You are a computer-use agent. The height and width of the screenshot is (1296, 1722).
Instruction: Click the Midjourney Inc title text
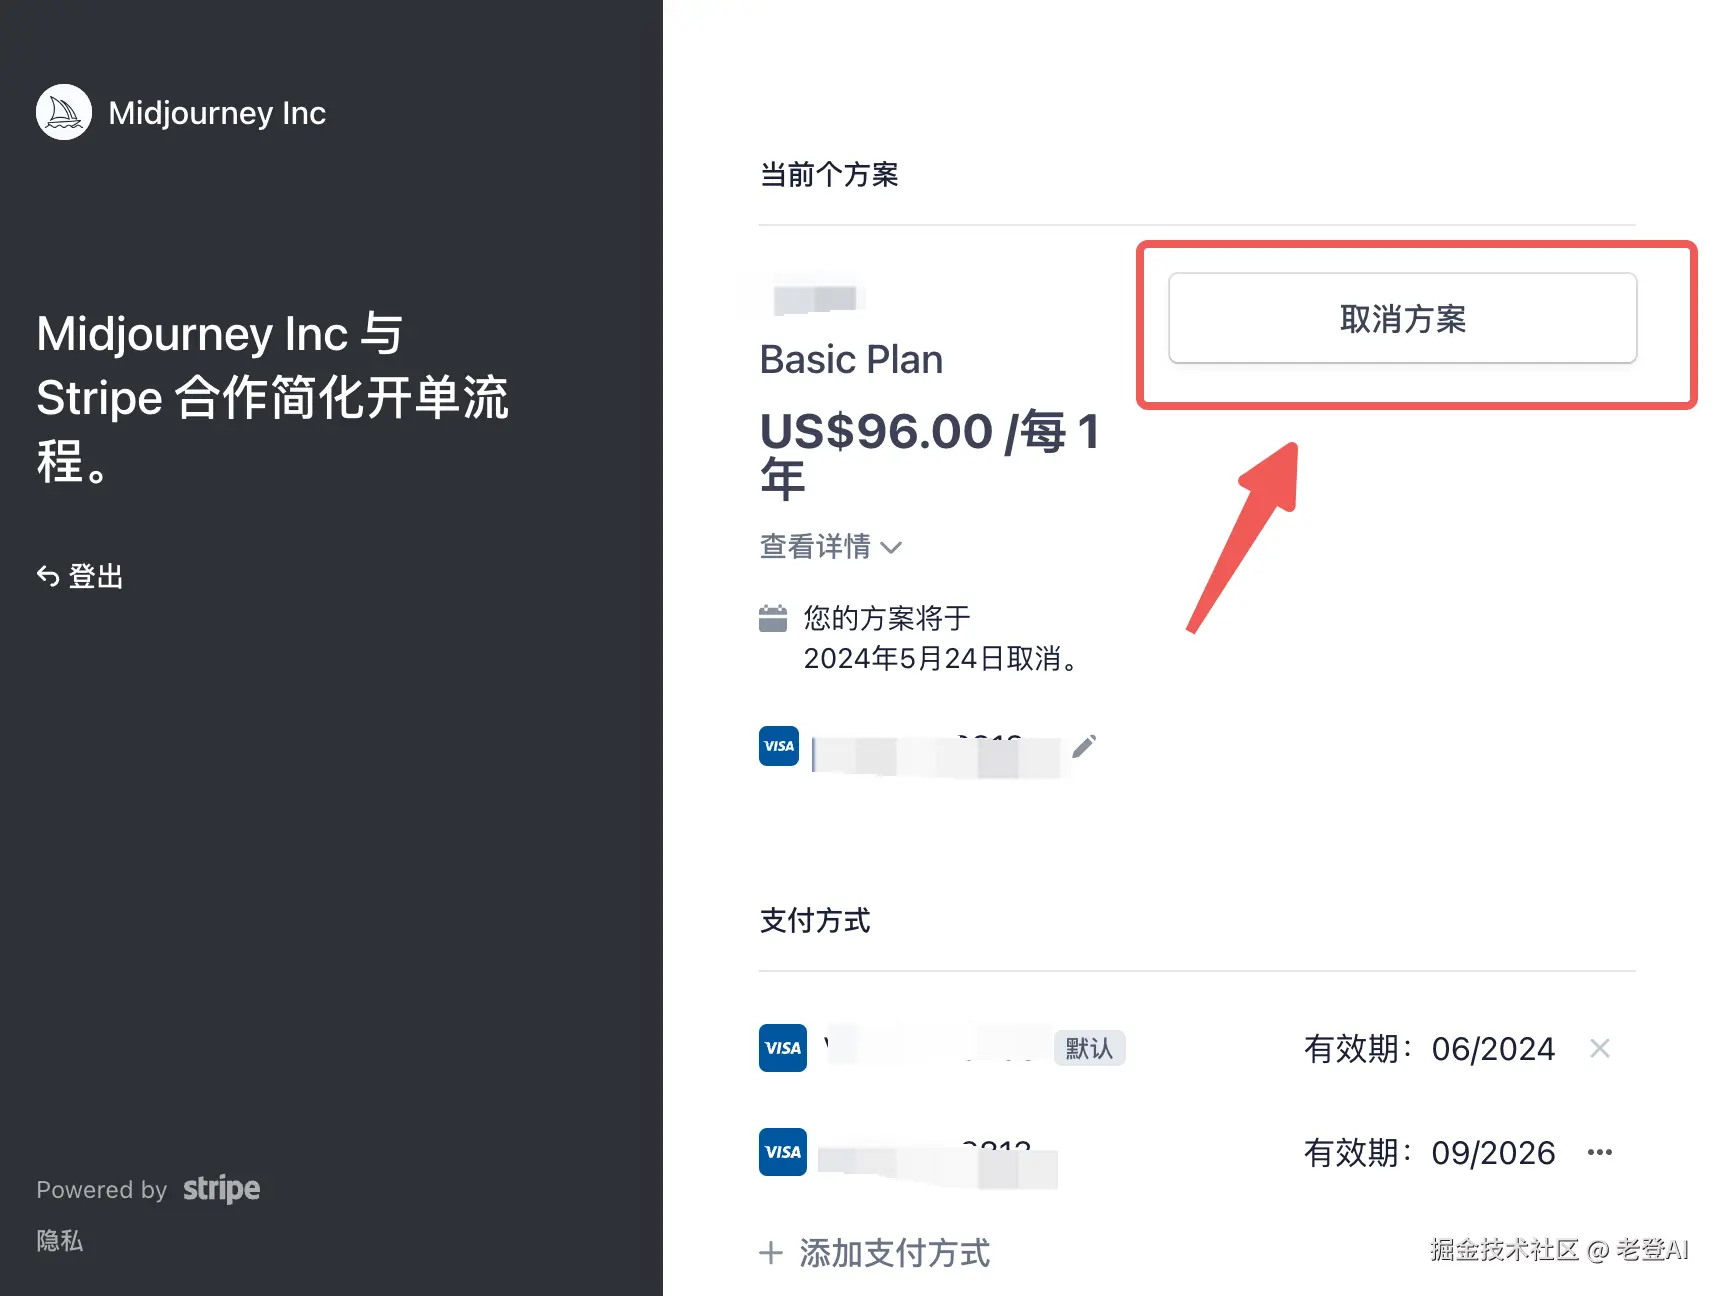point(217,113)
